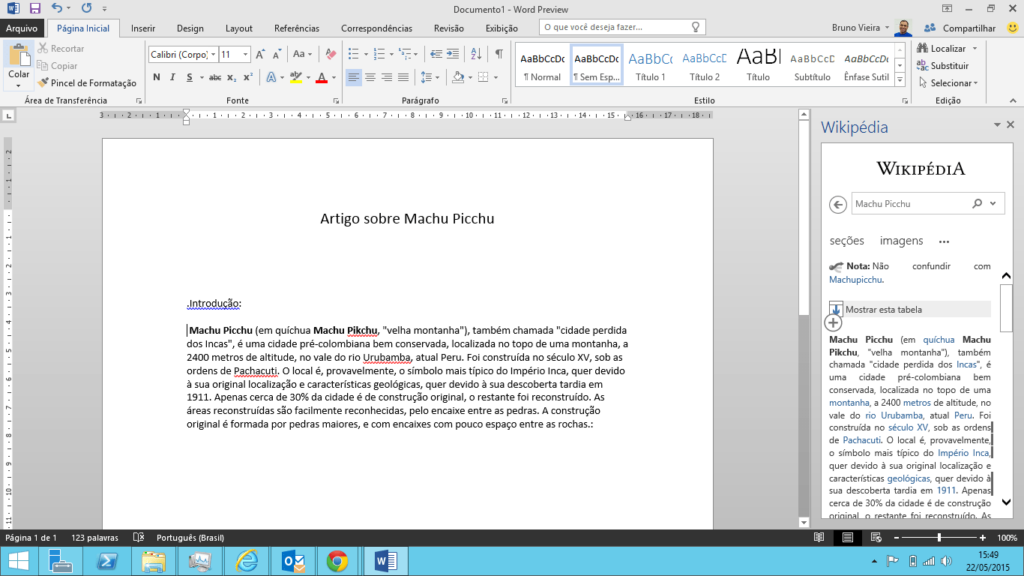This screenshot has height=576, width=1024.
Task: Open the Wikipédia task pane options menu
Action: point(997,125)
